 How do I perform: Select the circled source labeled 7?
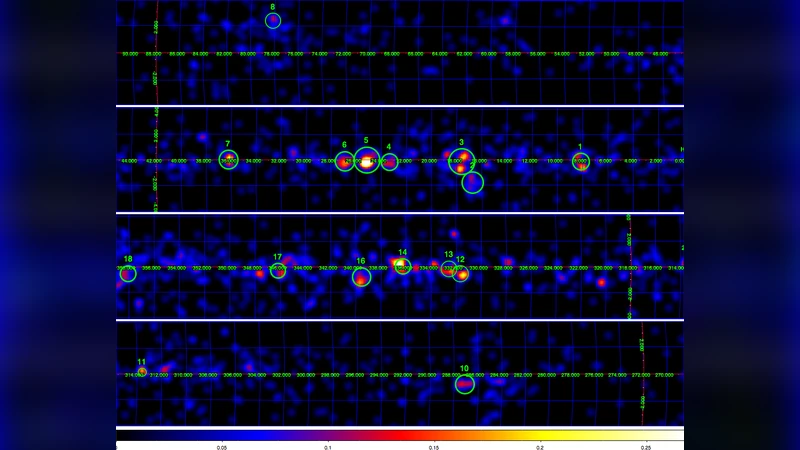click(229, 160)
